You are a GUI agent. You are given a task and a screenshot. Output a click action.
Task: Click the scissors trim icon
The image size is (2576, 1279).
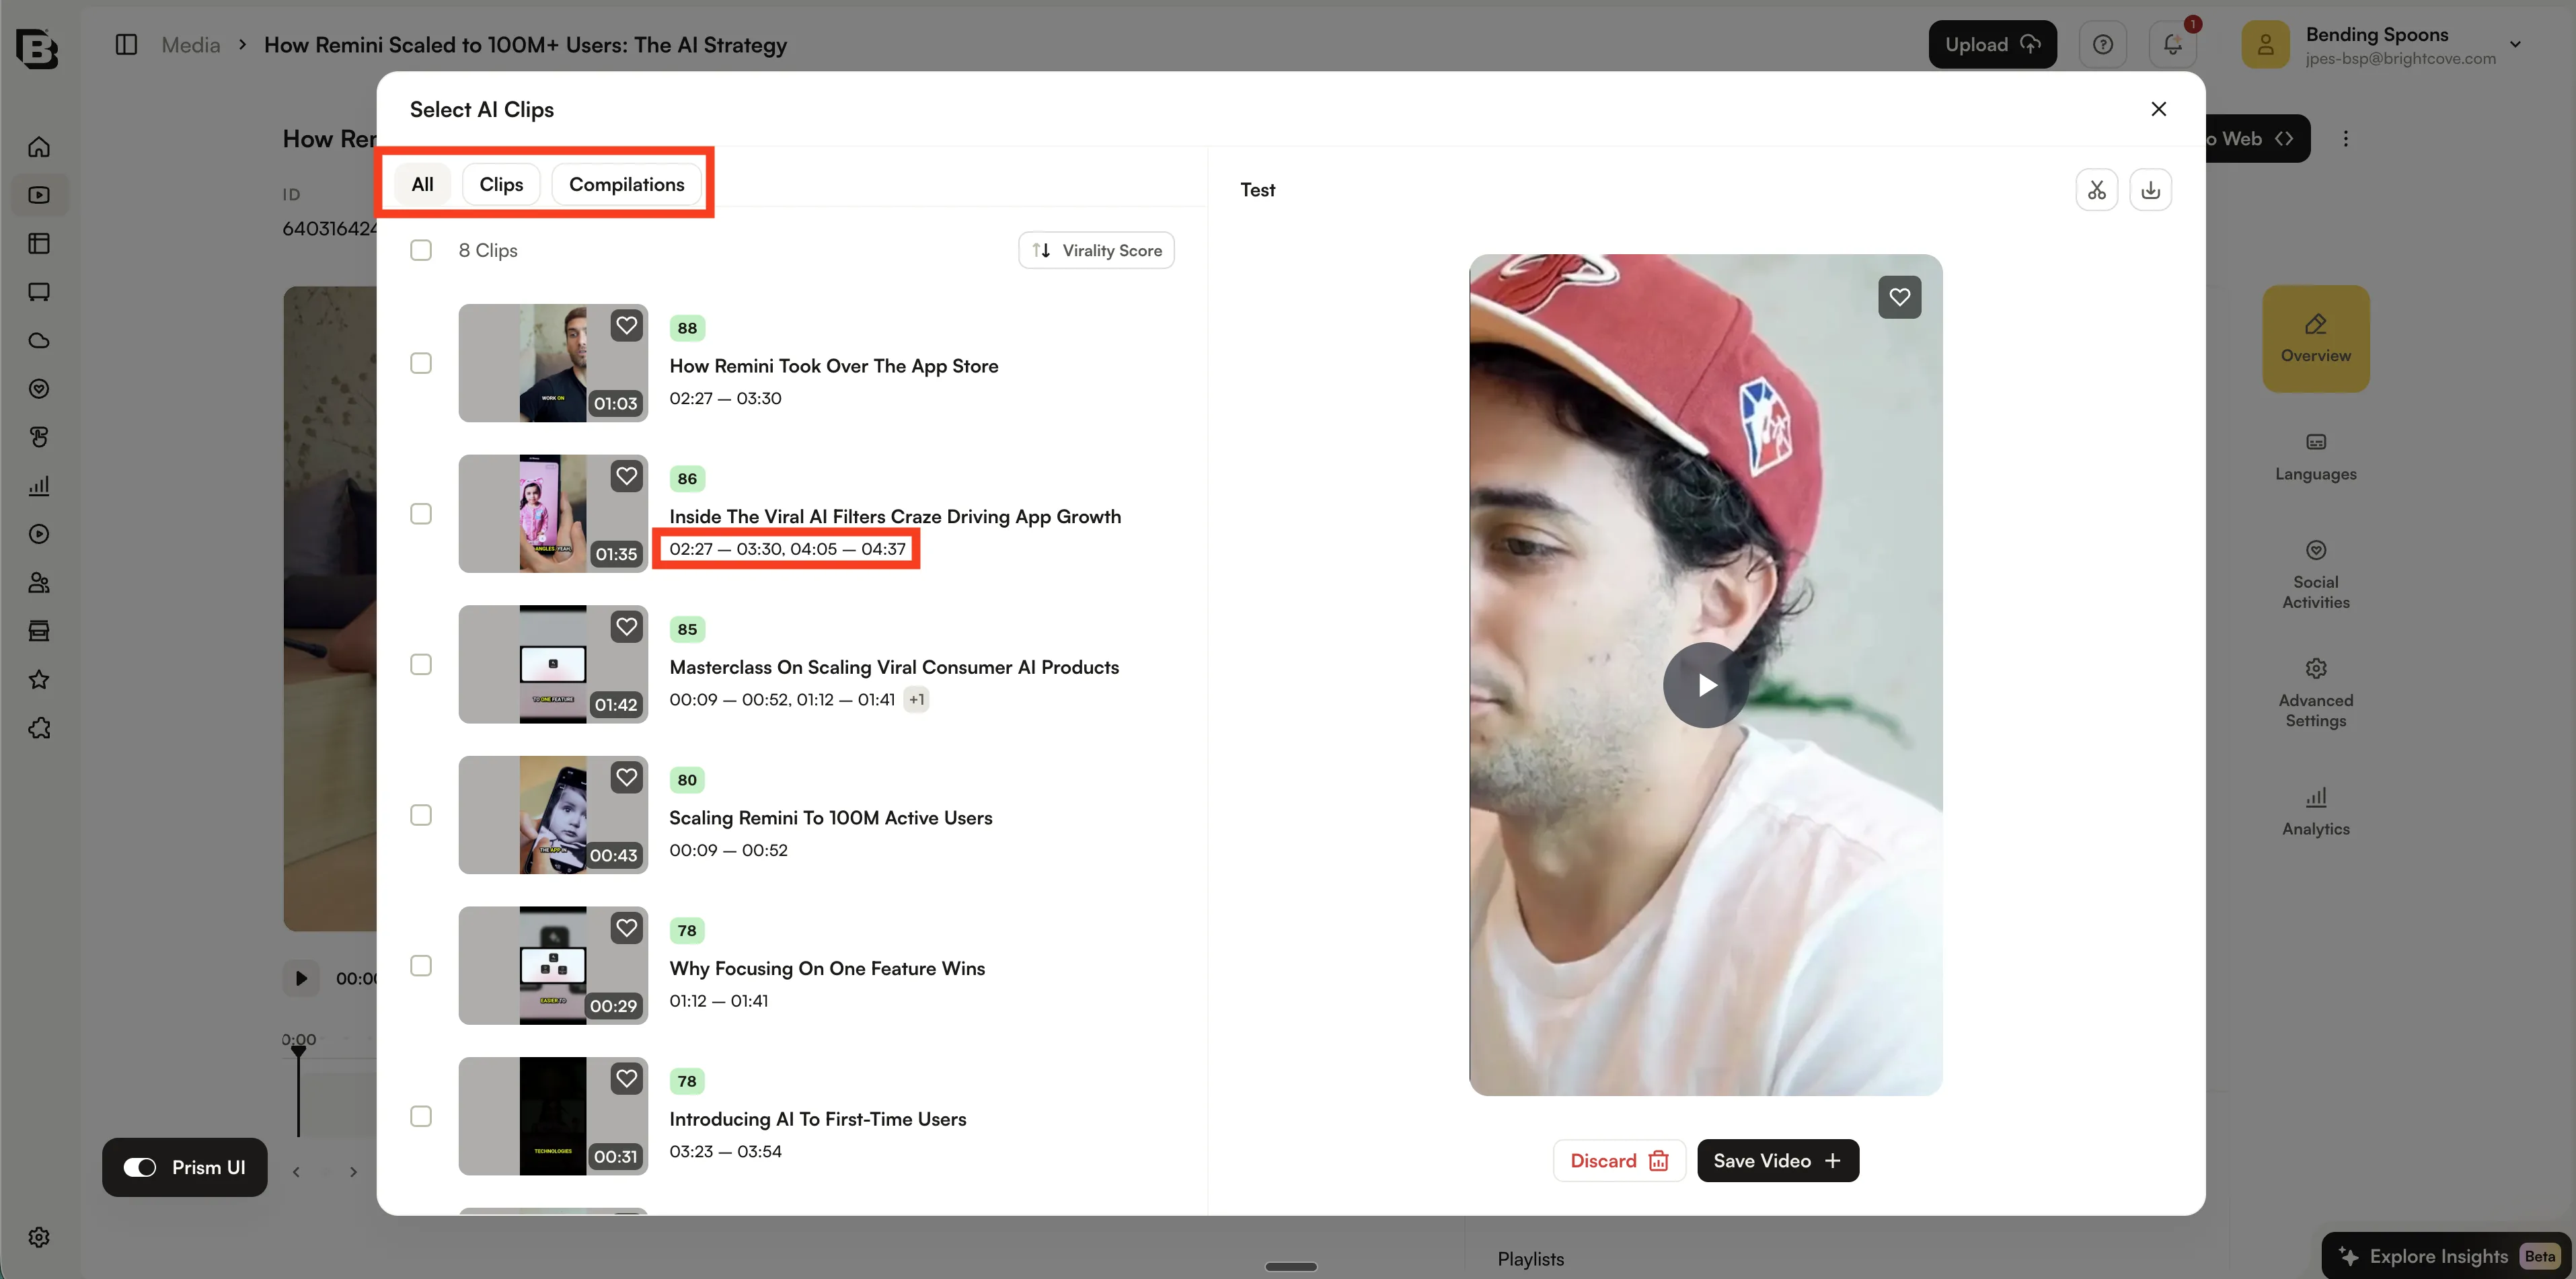tap(2096, 190)
